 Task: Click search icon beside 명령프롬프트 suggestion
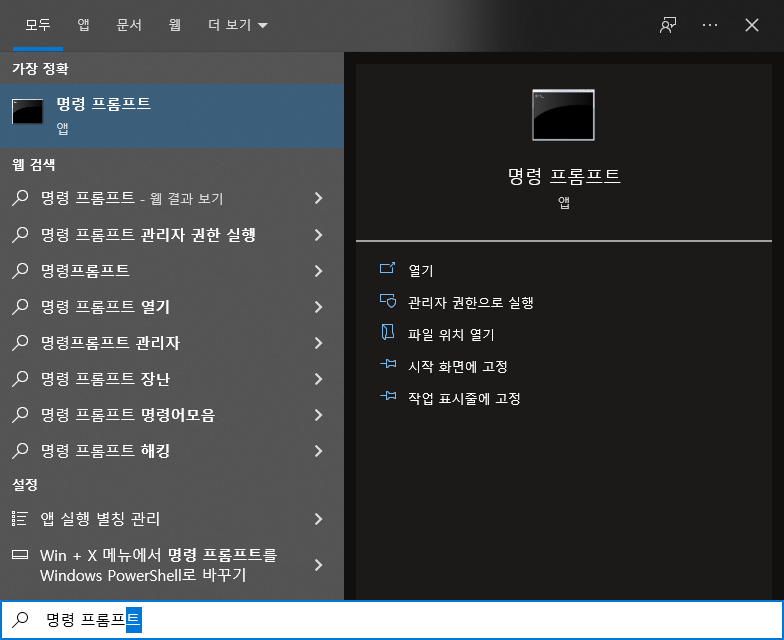click(x=20, y=270)
